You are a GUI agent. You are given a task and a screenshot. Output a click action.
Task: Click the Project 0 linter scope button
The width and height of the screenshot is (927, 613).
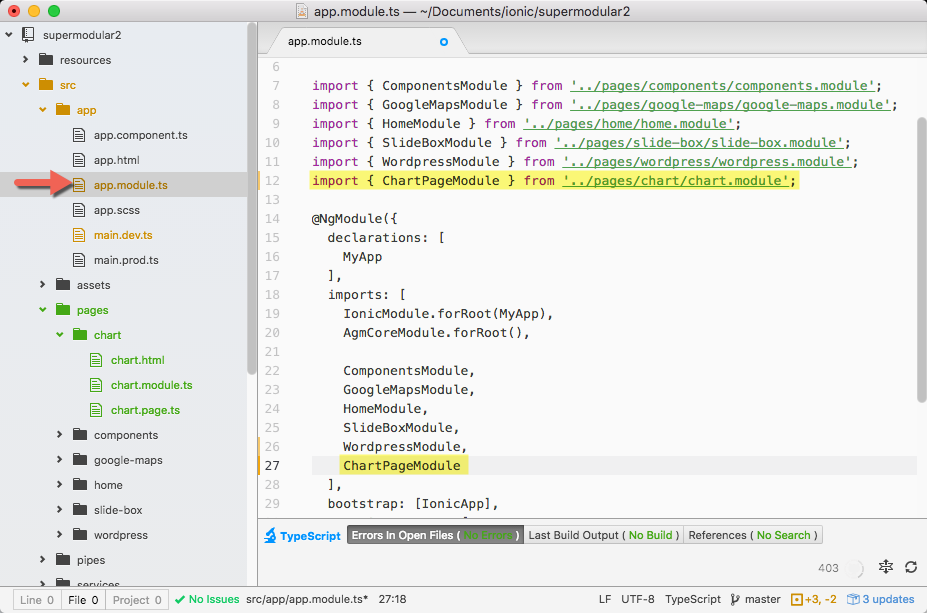[137, 600]
